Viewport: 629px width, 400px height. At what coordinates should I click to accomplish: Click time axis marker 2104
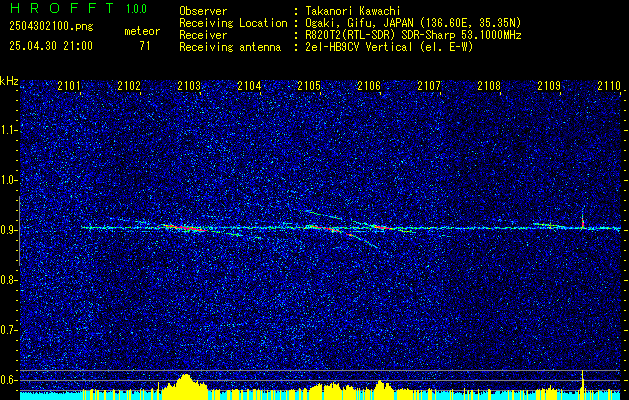[x=249, y=85]
